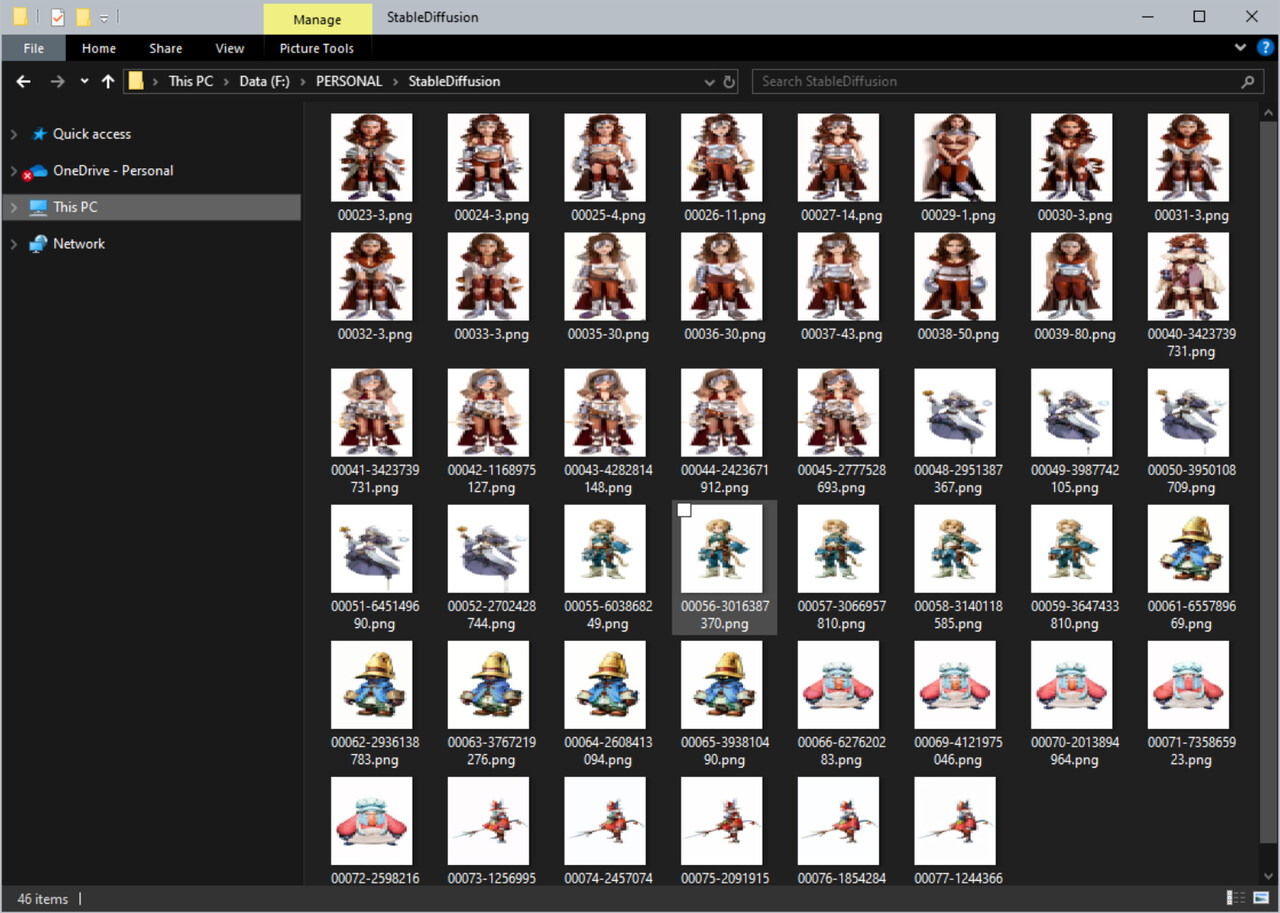Select thumbnail 00055-603868249.png
The height and width of the screenshot is (913, 1280).
point(605,549)
